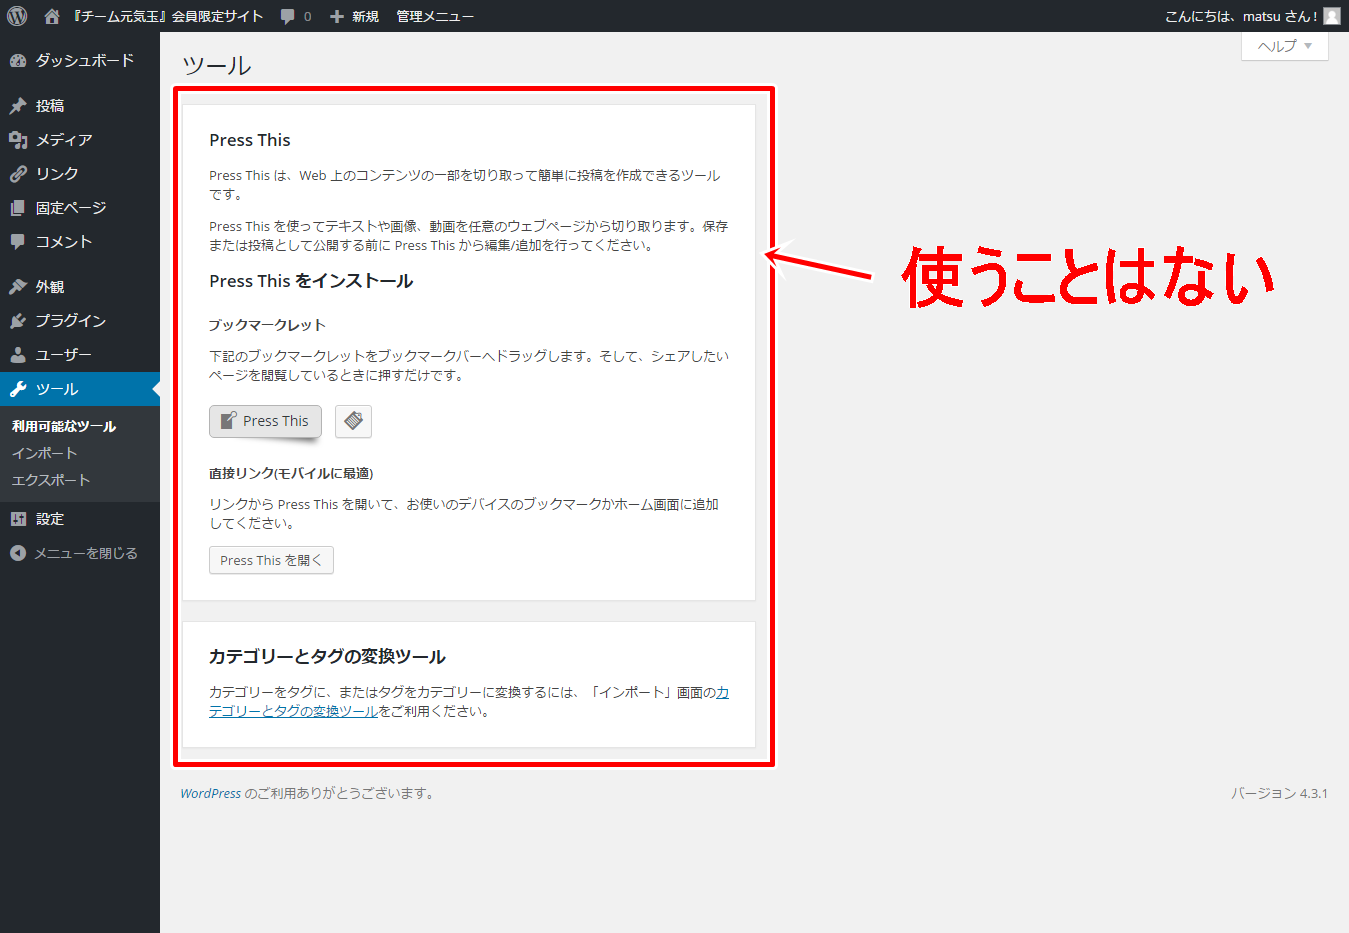
Task: Click the home icon in admin bar
Action: pos(52,16)
